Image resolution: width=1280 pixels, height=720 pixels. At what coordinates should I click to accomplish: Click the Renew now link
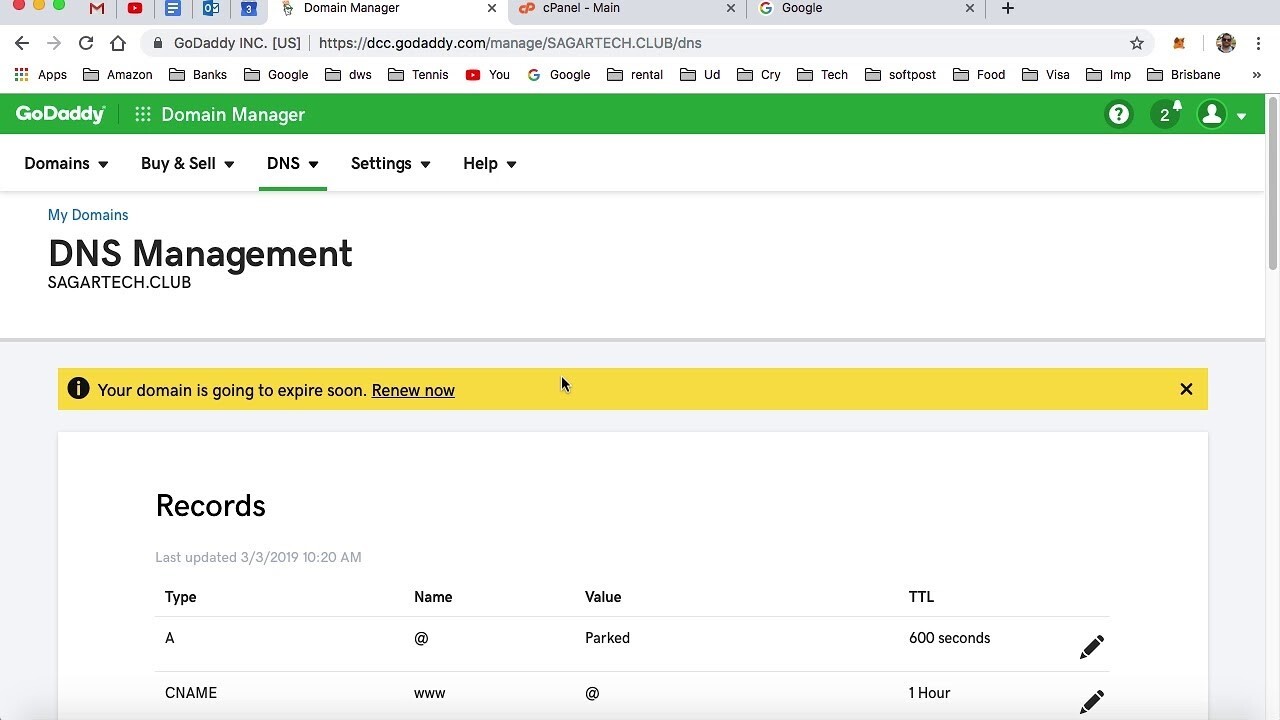point(413,390)
